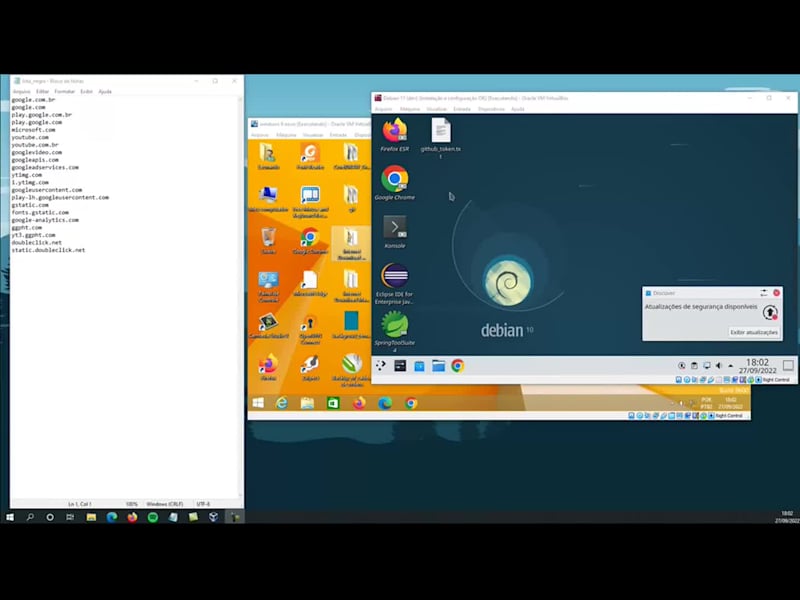The image size is (800, 600).
Task: Open Firefox in Windows 8 VM taskbar
Action: (359, 403)
